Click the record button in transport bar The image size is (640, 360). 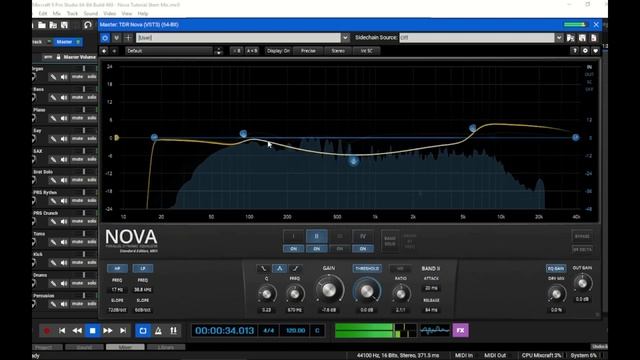coord(47,331)
